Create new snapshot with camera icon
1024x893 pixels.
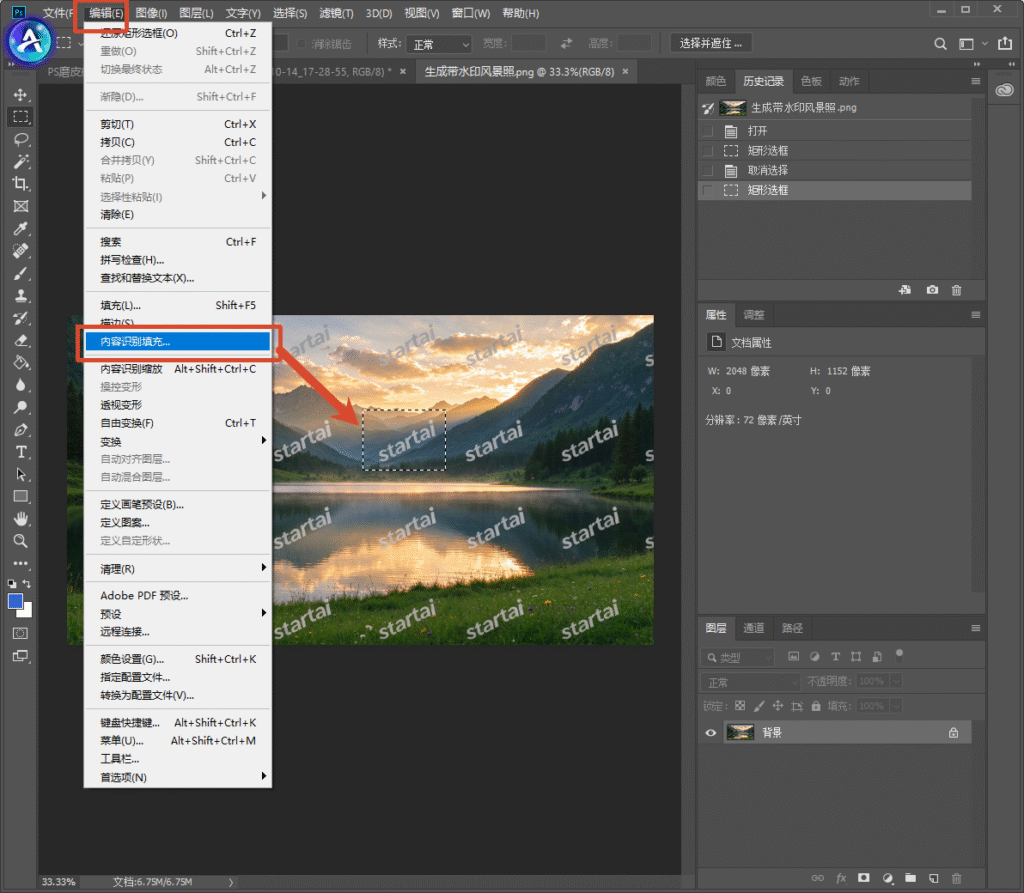point(932,290)
